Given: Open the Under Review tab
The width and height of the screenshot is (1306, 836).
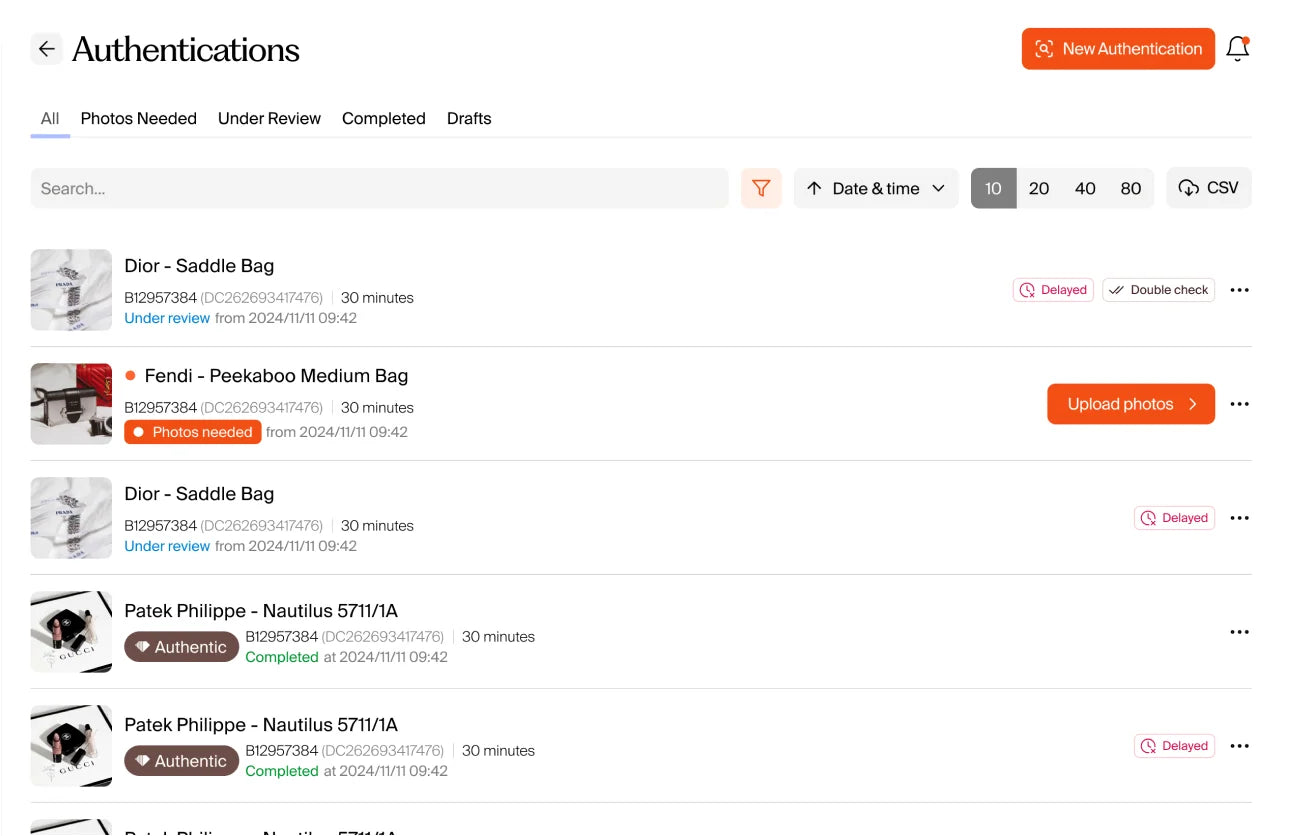Looking at the screenshot, I should 269,118.
